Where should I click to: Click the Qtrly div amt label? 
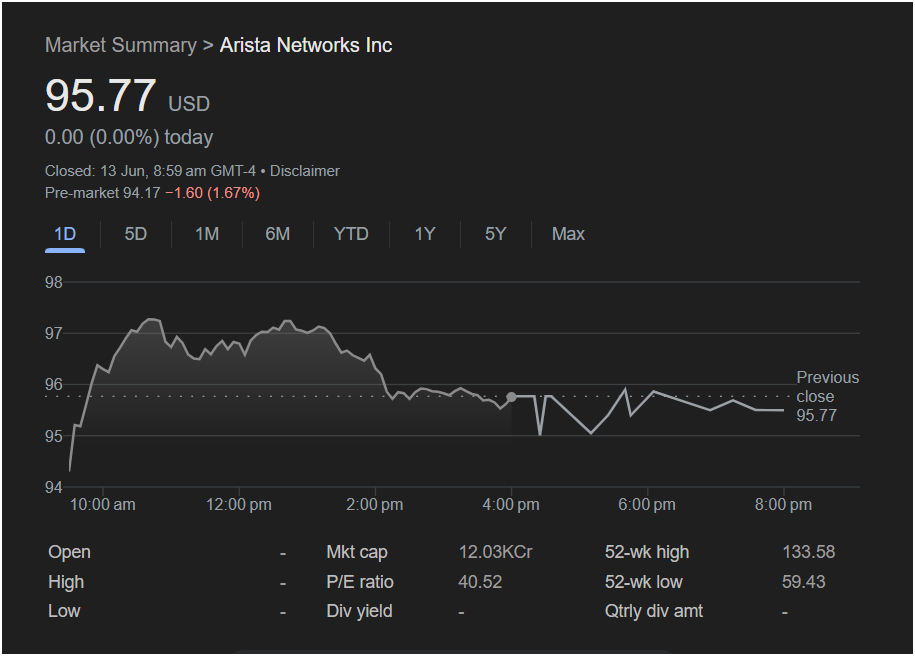(654, 611)
